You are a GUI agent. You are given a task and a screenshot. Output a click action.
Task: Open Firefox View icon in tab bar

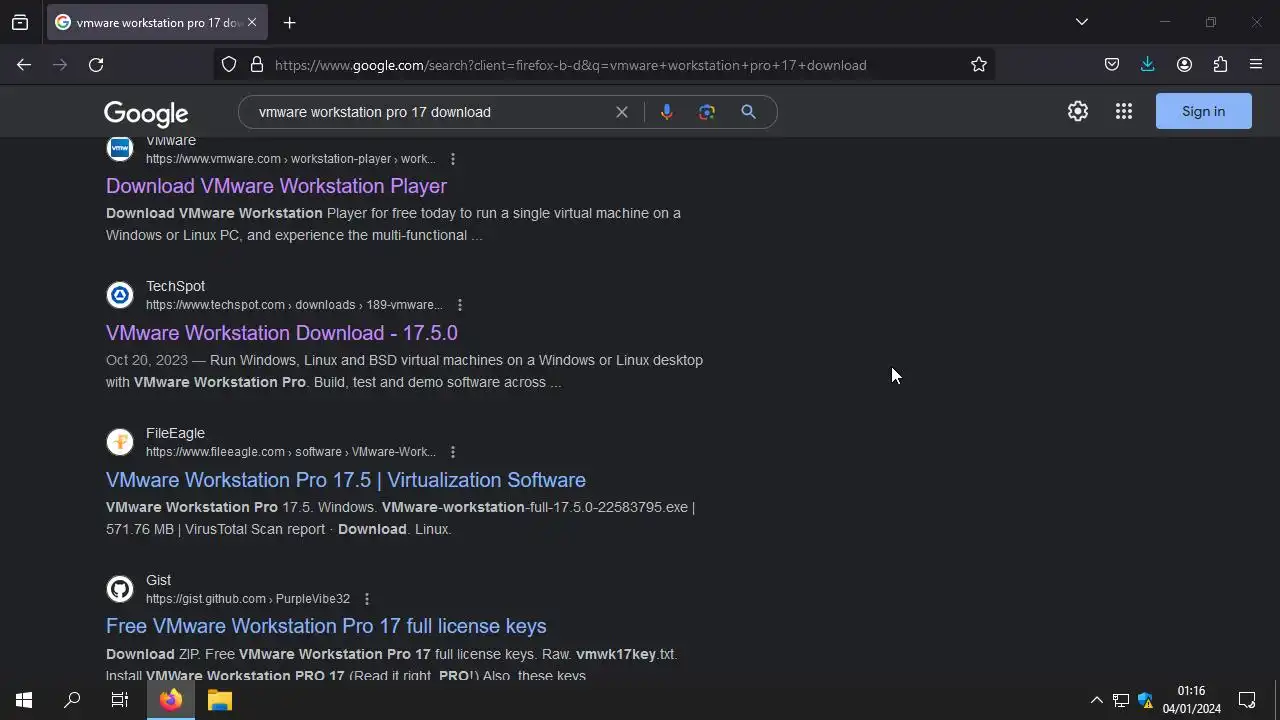pos(20,22)
